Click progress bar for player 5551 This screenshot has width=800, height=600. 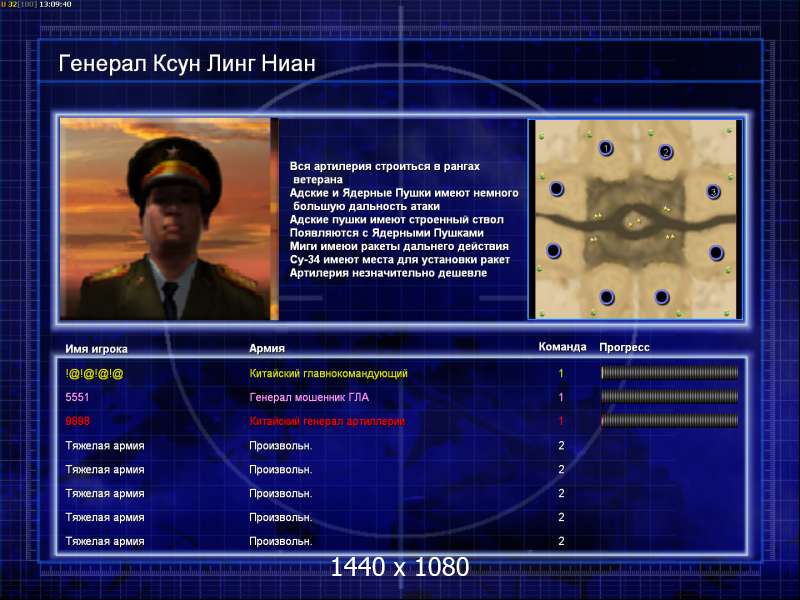click(x=669, y=396)
